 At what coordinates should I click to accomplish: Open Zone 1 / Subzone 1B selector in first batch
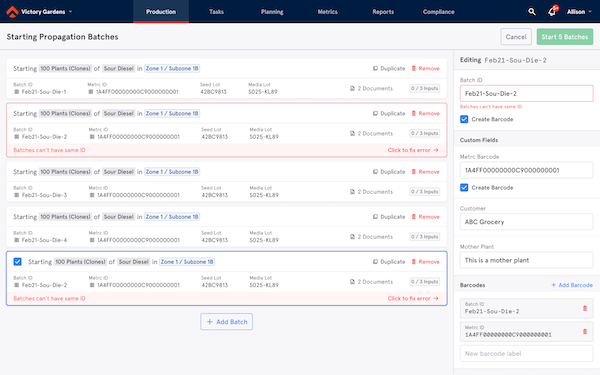172,68
